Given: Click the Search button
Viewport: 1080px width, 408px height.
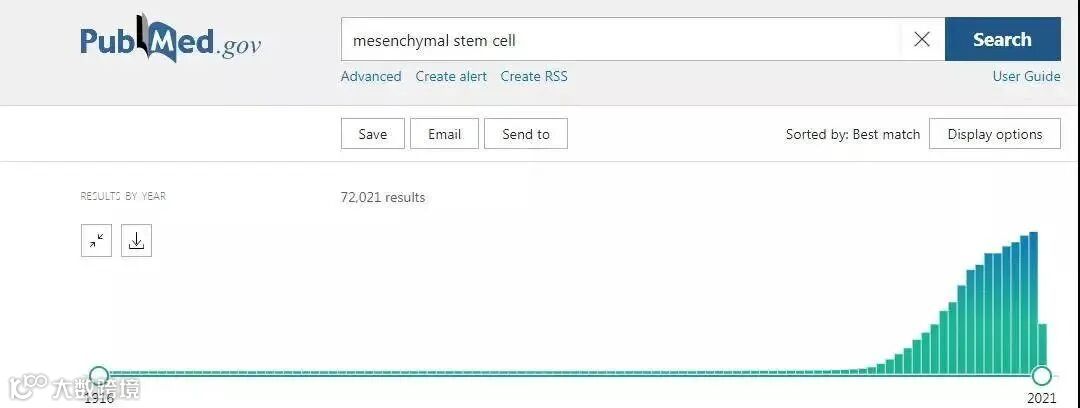Looking at the screenshot, I should (x=1002, y=39).
